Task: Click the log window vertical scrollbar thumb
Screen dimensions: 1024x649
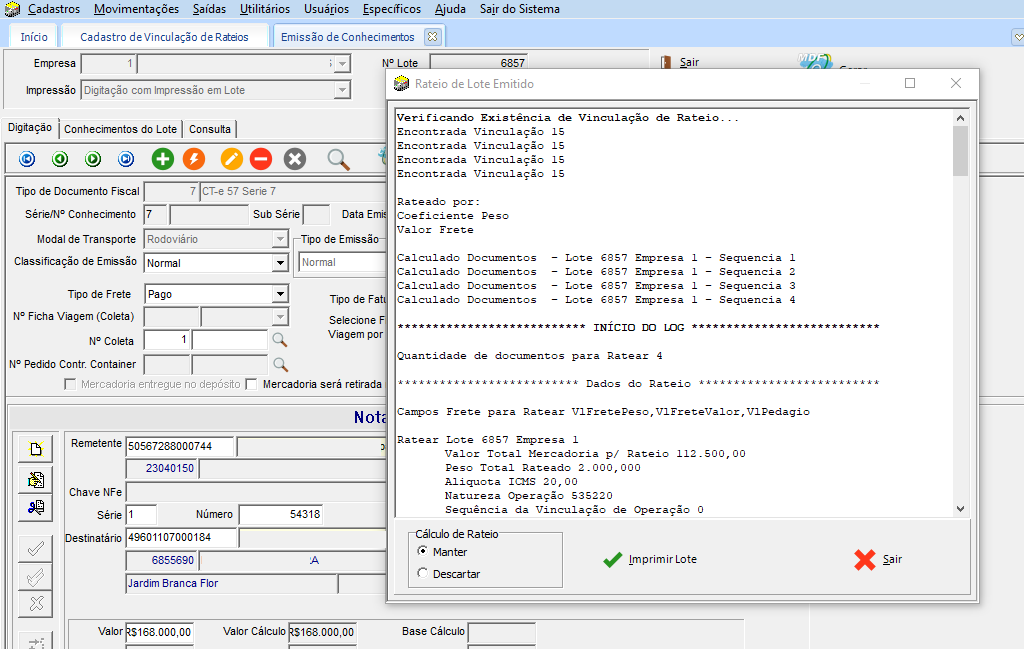Action: coord(960,150)
